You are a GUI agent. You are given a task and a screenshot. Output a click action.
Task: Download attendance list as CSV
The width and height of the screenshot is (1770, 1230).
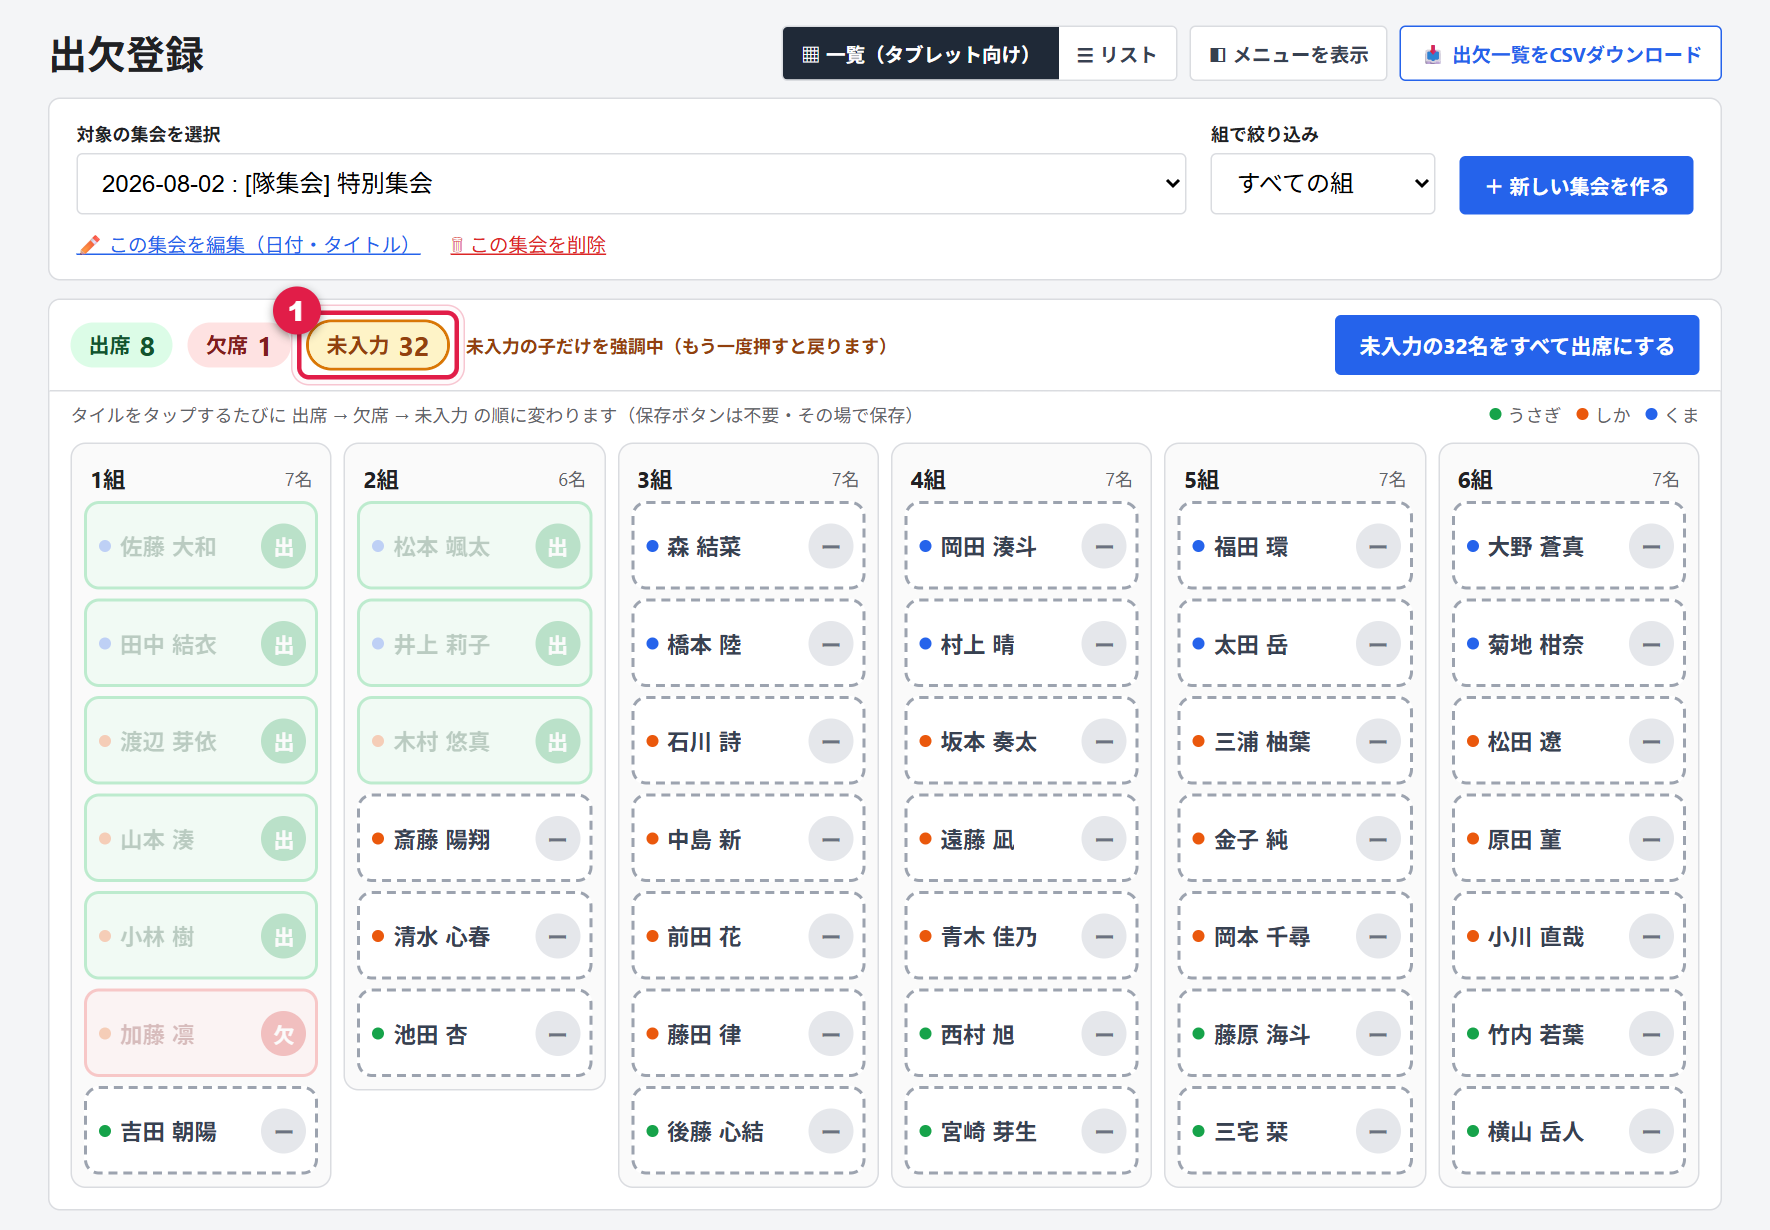[1560, 54]
